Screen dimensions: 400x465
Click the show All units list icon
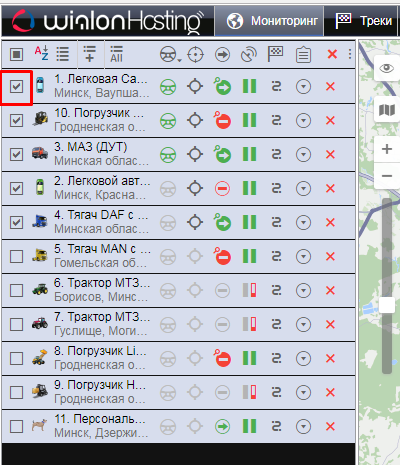[x=116, y=54]
